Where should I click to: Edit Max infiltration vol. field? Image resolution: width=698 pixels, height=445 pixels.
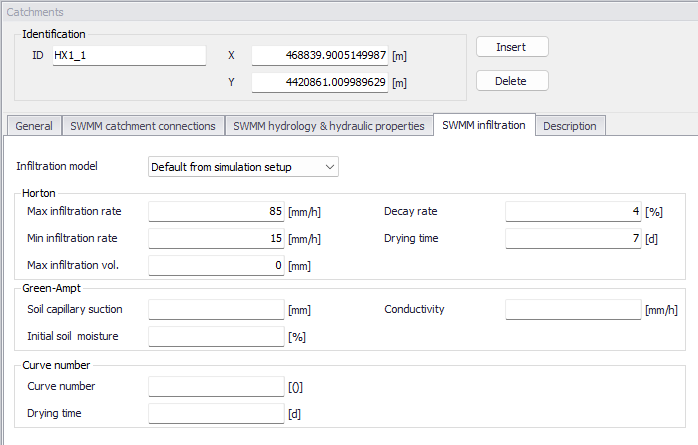(216, 266)
